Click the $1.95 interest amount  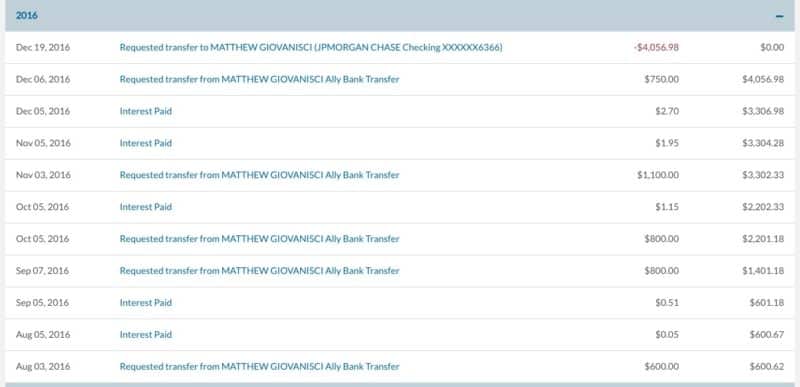point(667,143)
